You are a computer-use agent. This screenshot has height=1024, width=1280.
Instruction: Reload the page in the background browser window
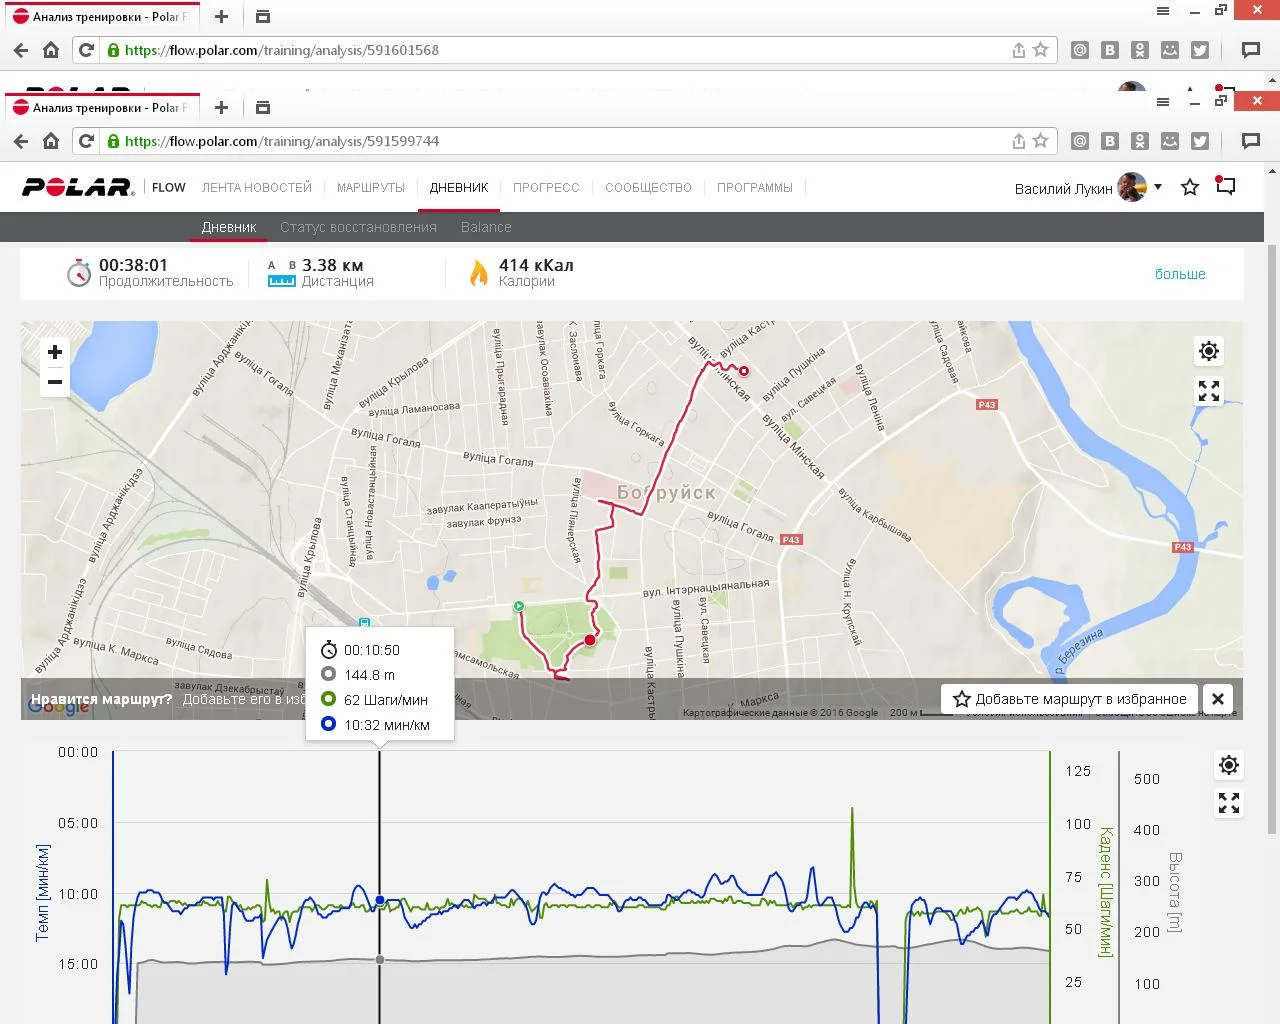click(87, 50)
